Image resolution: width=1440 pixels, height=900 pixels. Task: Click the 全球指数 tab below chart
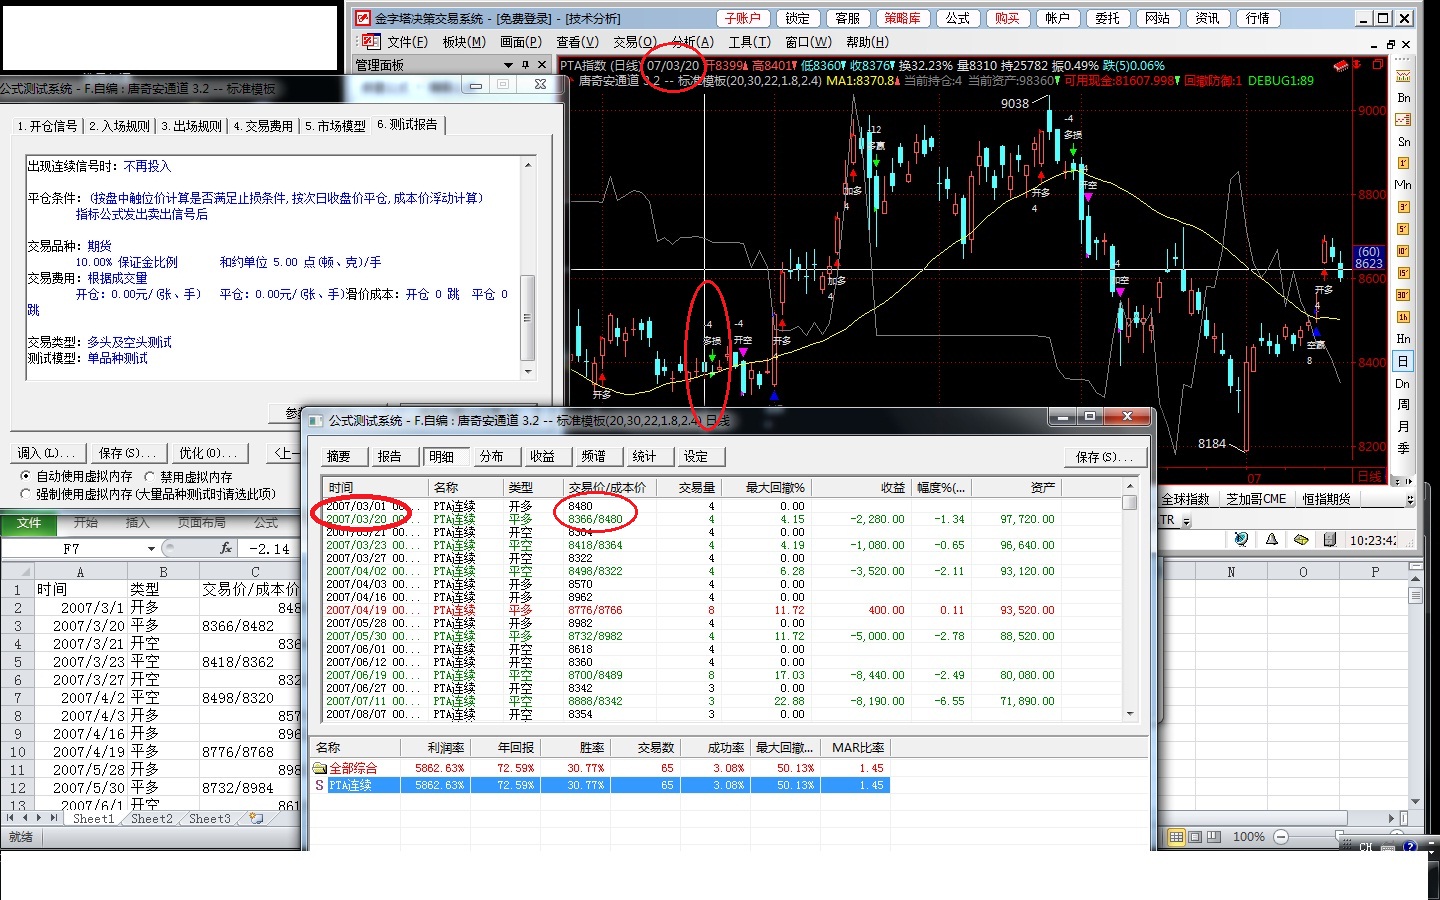1186,498
